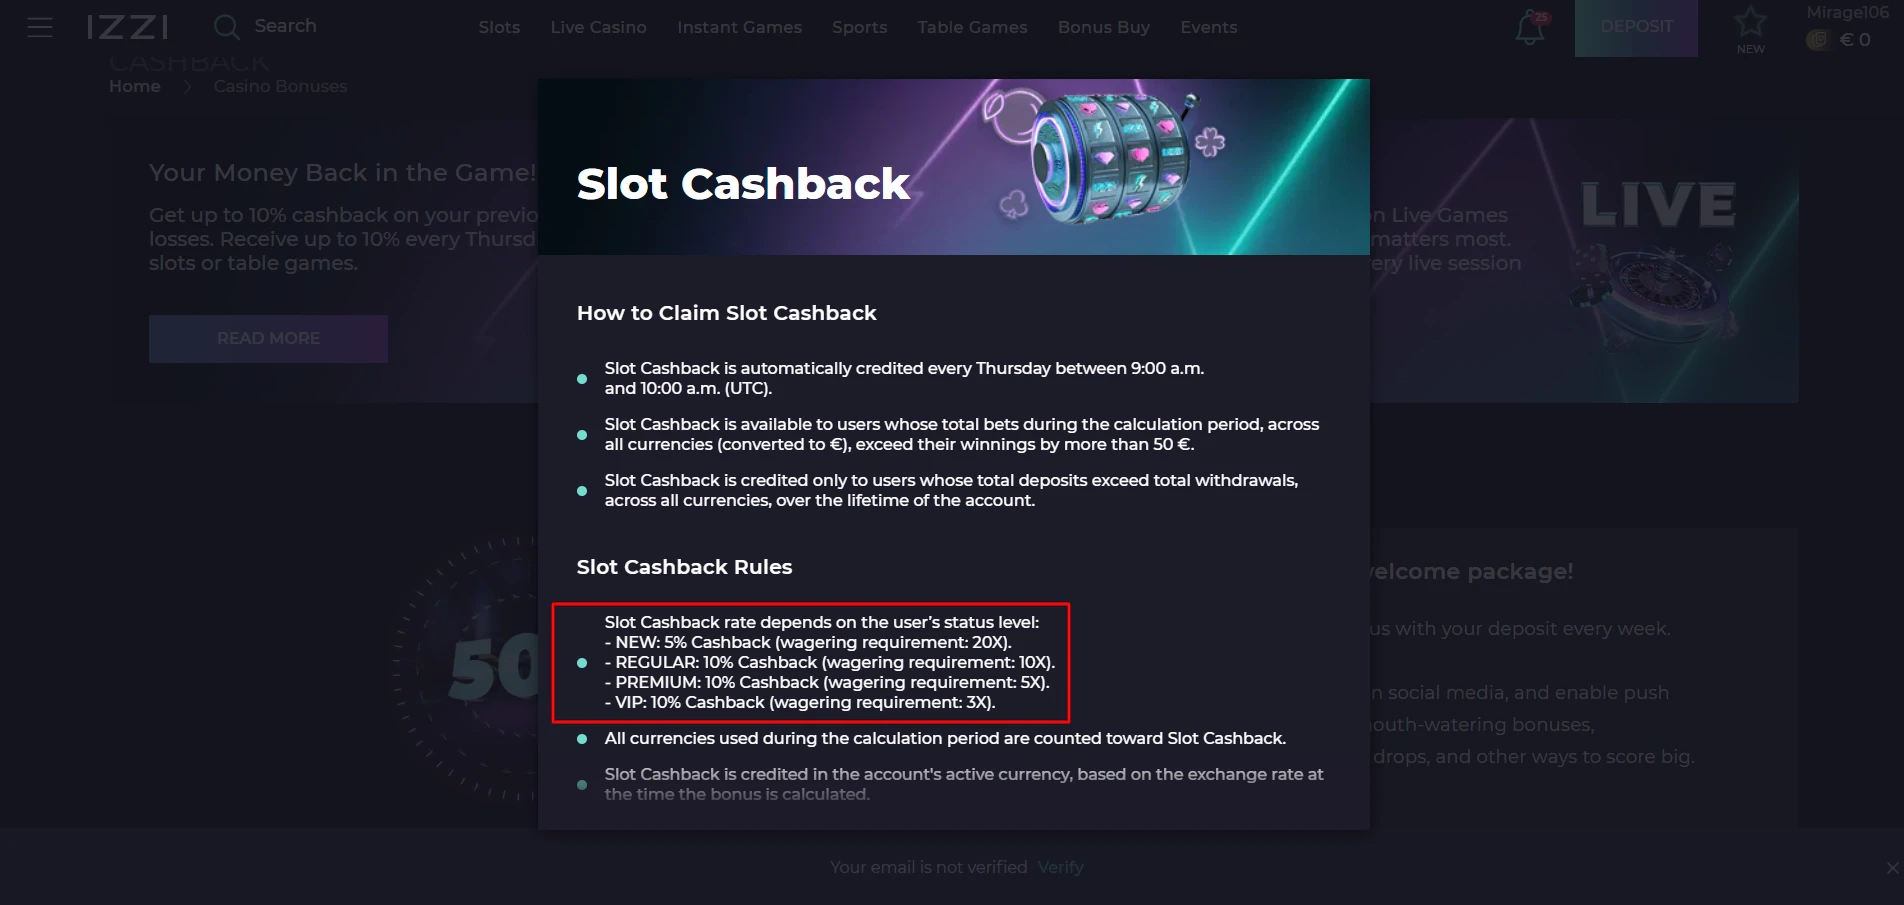Open the hamburger menu icon

pyautogui.click(x=40, y=27)
